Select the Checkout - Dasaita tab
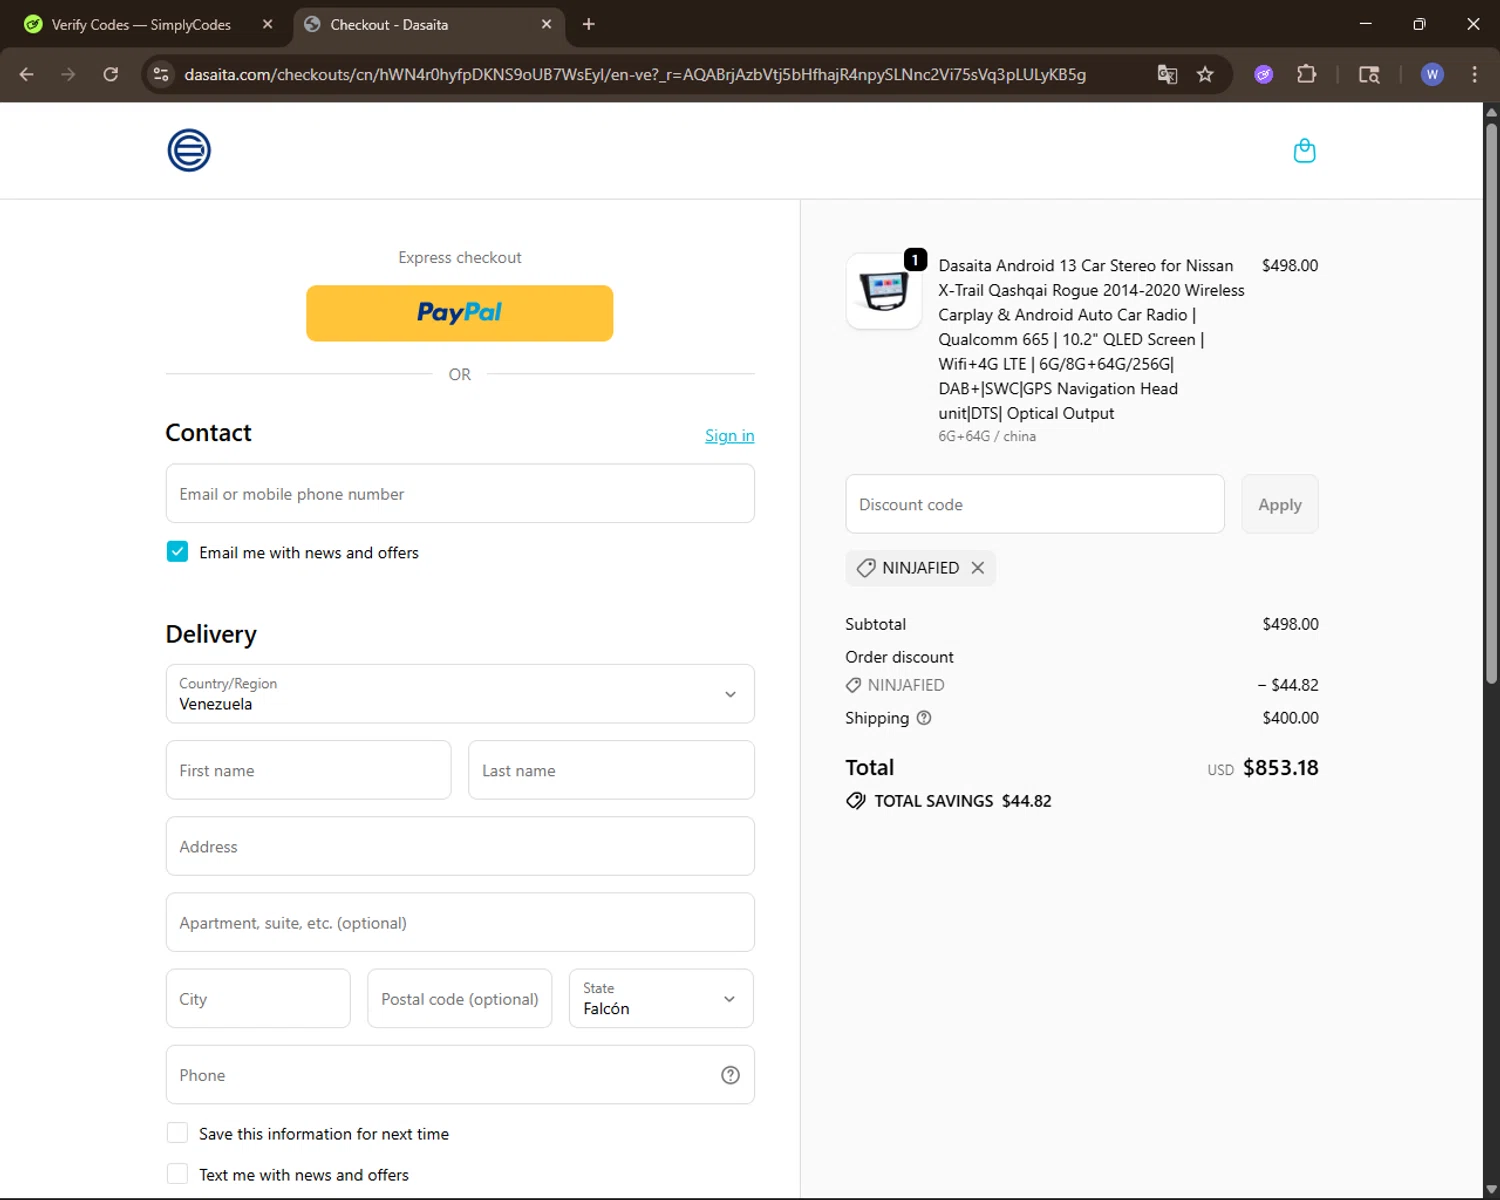The height and width of the screenshot is (1200, 1500). click(428, 24)
